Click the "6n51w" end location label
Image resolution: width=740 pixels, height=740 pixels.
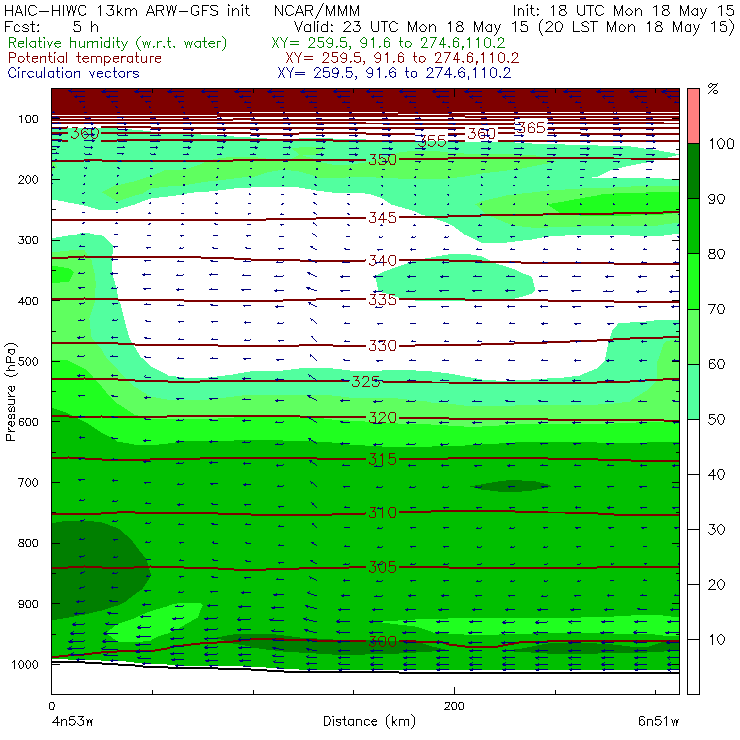click(658, 721)
